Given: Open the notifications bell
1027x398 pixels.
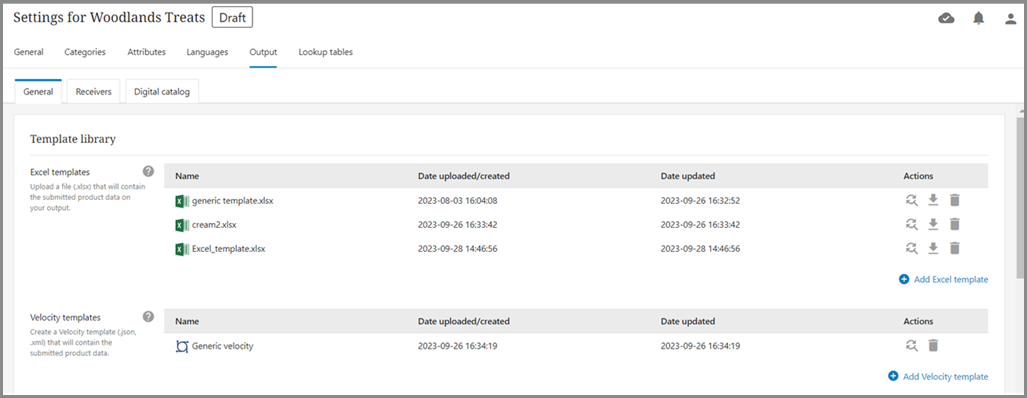Looking at the screenshot, I should pos(979,18).
